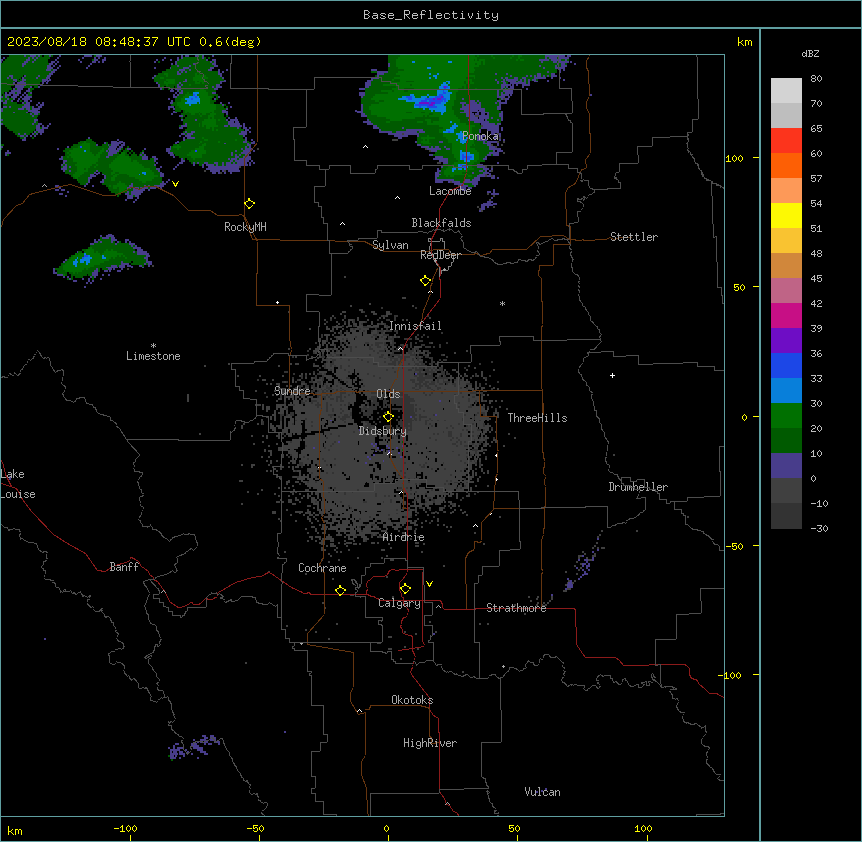862x842 pixels.
Task: Click the yellow diamond marker south of RedDeer
Action: 426,281
